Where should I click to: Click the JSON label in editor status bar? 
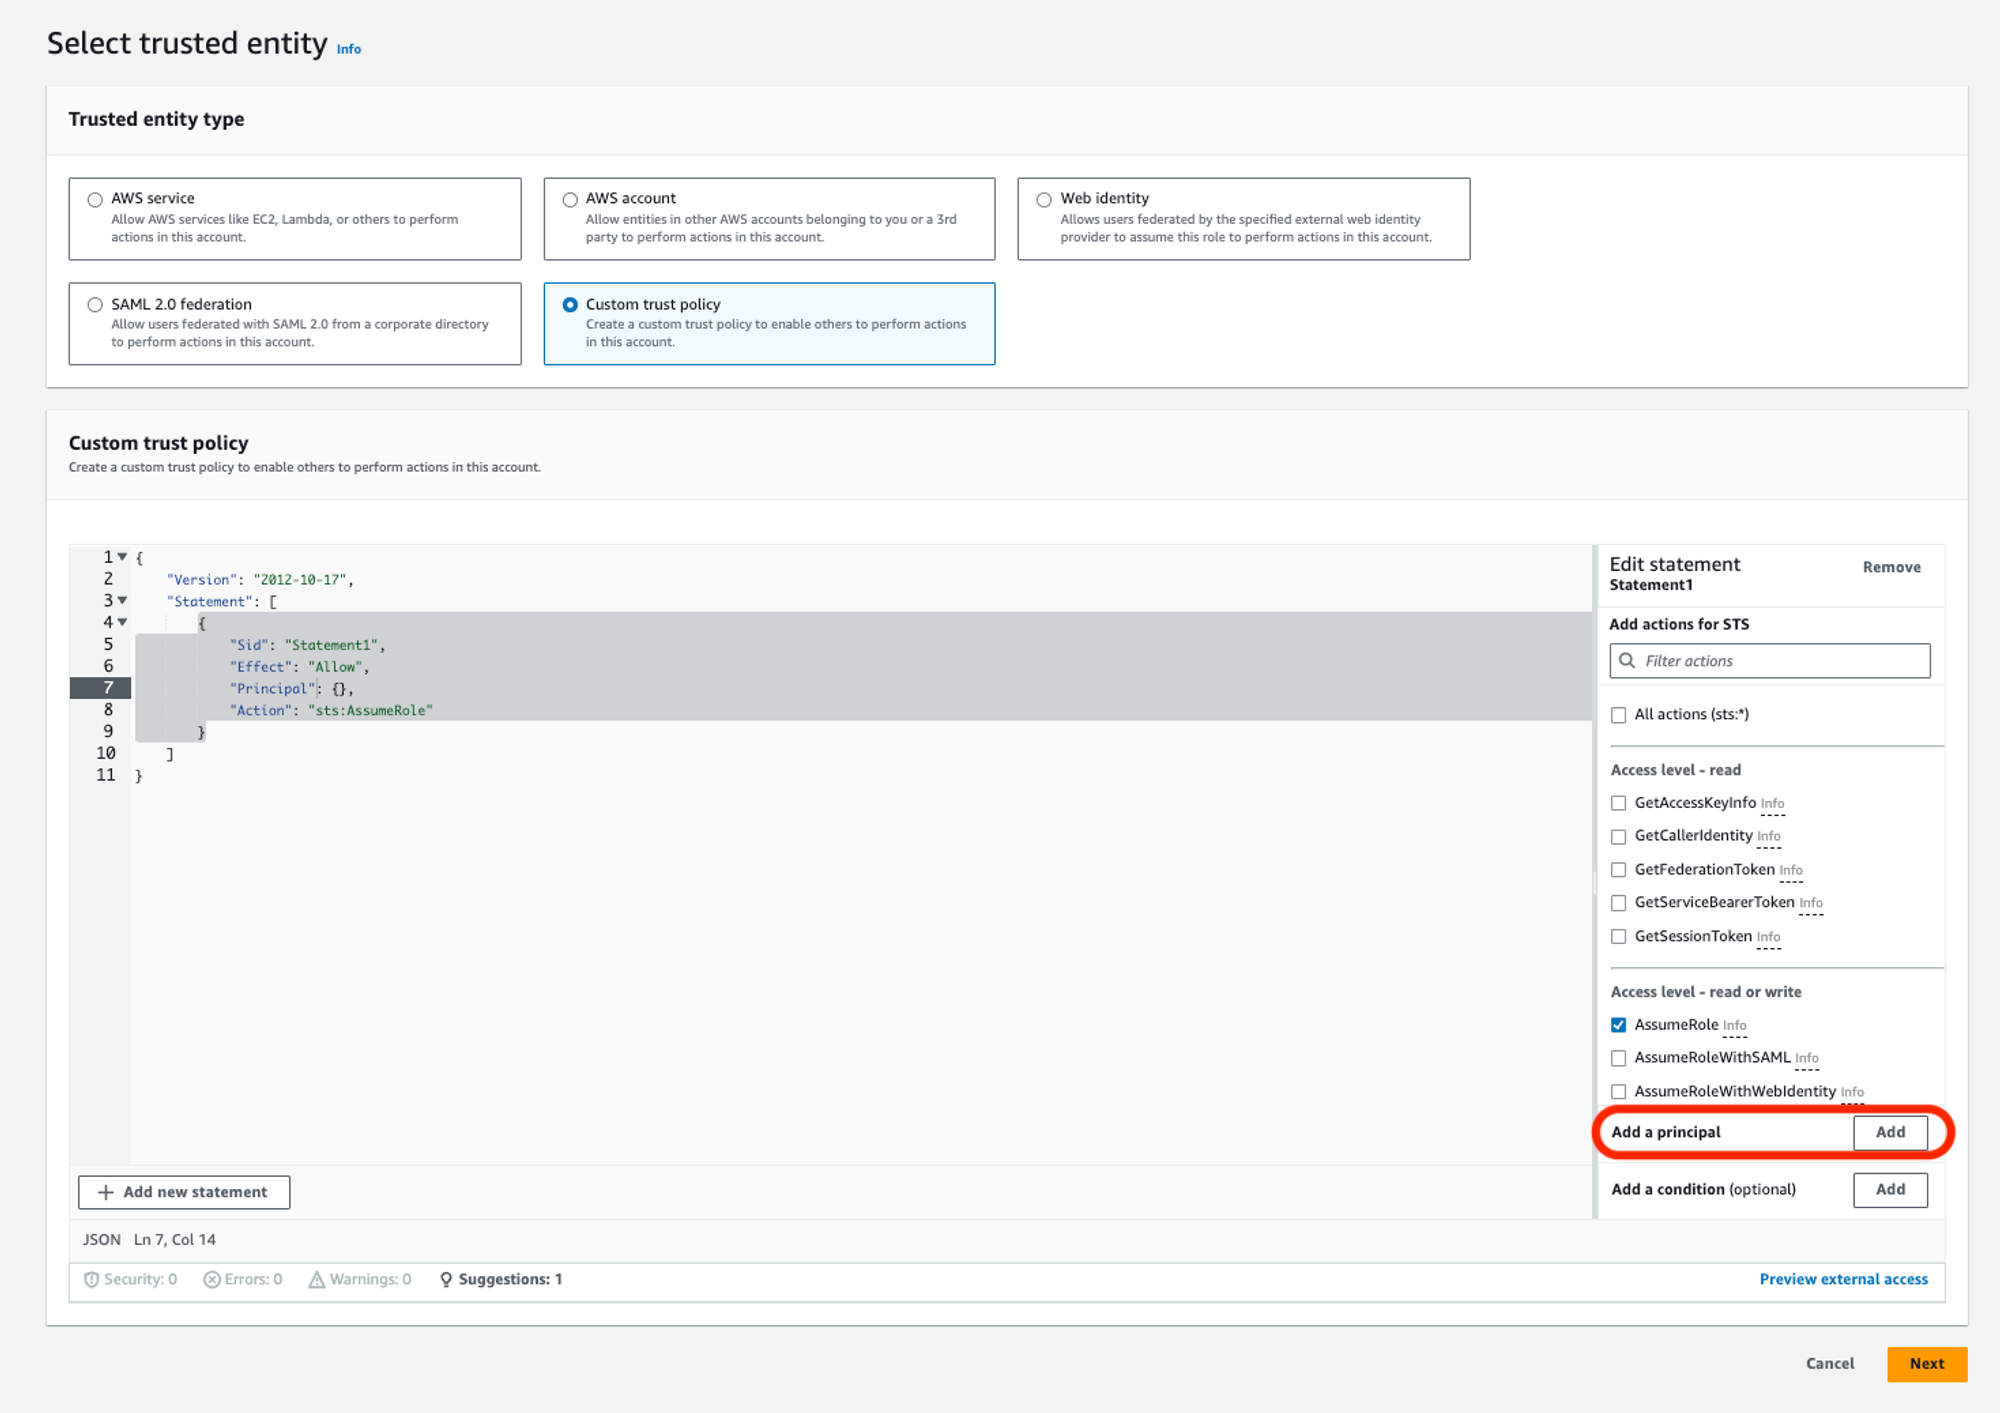[x=101, y=1240]
